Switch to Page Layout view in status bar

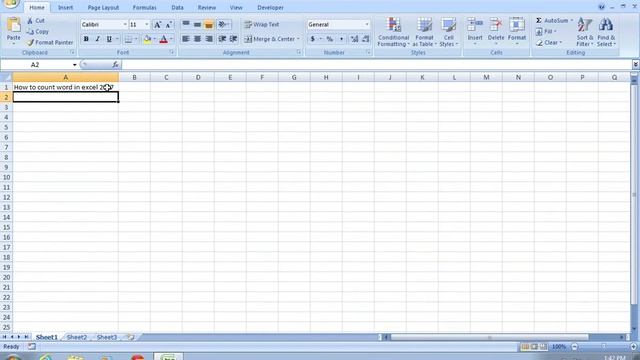tap(534, 347)
